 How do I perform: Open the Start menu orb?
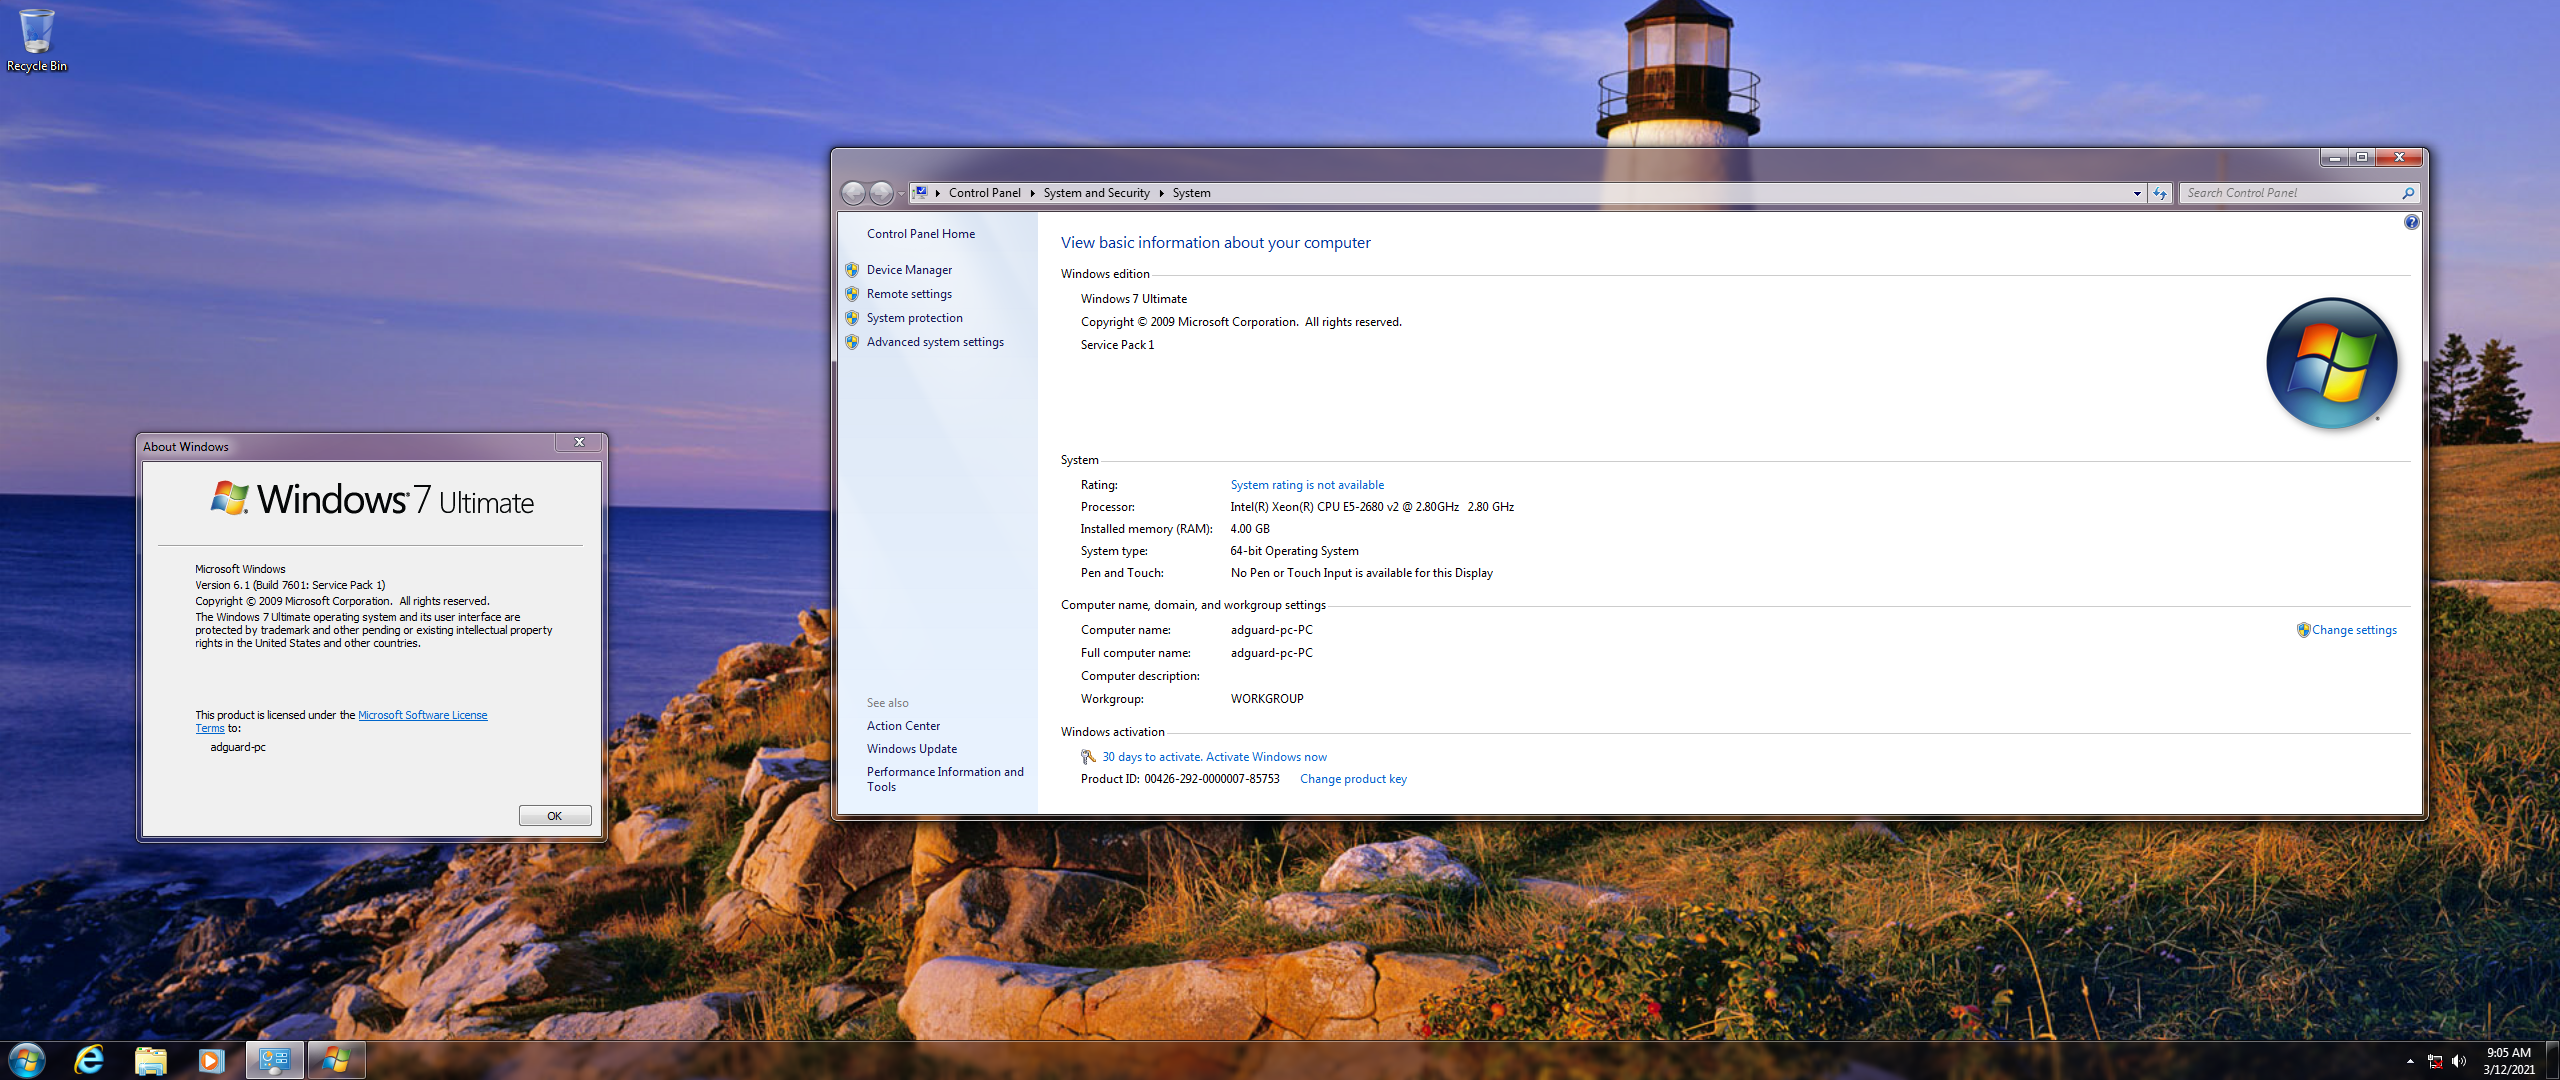(x=27, y=1060)
